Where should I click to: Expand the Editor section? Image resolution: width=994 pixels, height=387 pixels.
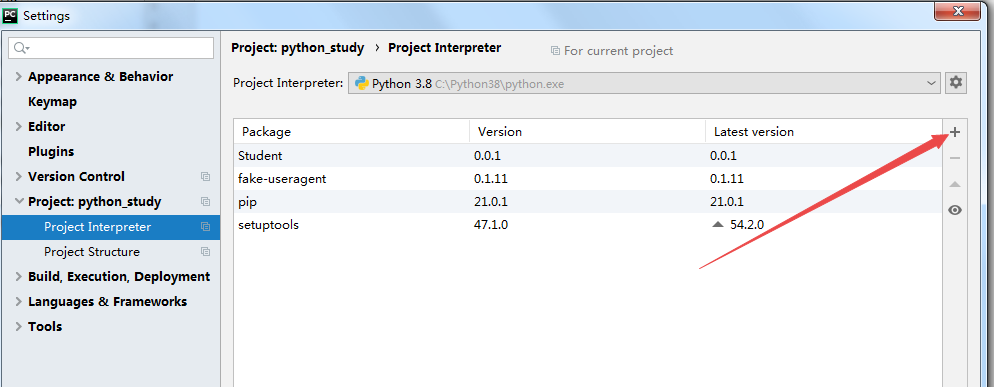pyautogui.click(x=19, y=127)
